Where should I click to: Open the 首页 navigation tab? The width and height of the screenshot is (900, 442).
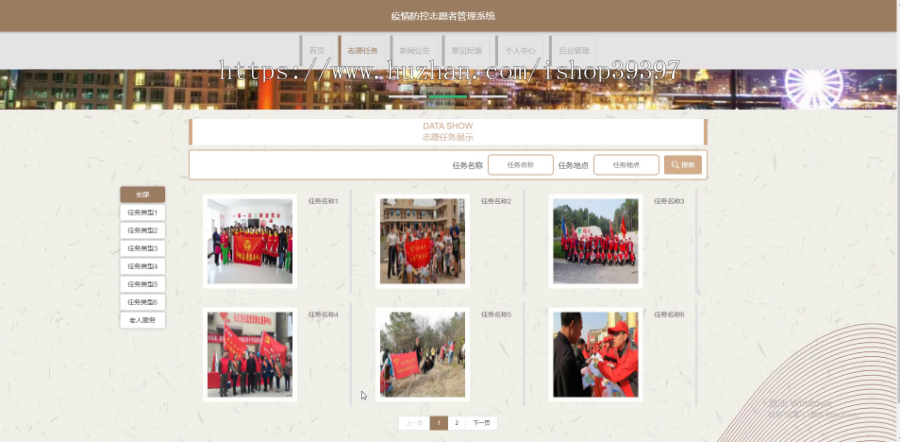click(x=317, y=51)
